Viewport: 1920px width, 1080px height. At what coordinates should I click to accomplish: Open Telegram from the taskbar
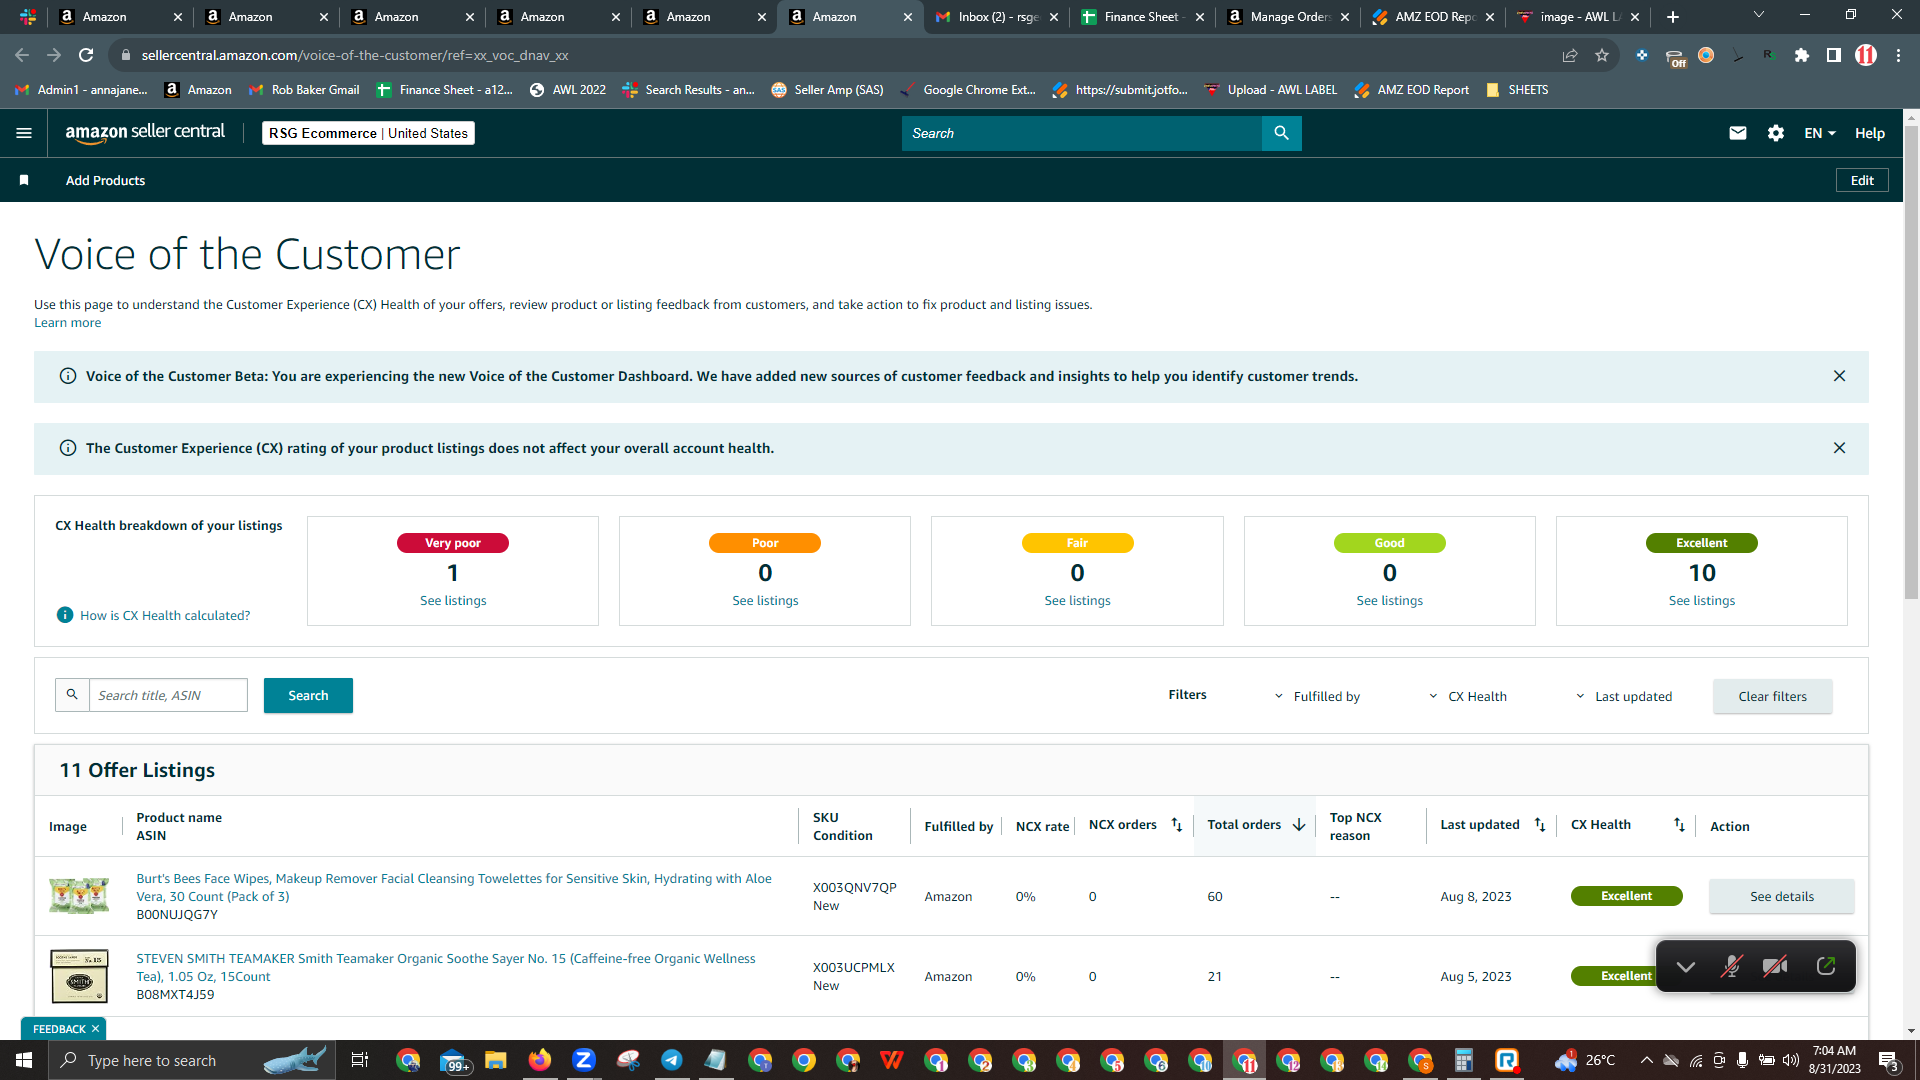(x=672, y=1060)
